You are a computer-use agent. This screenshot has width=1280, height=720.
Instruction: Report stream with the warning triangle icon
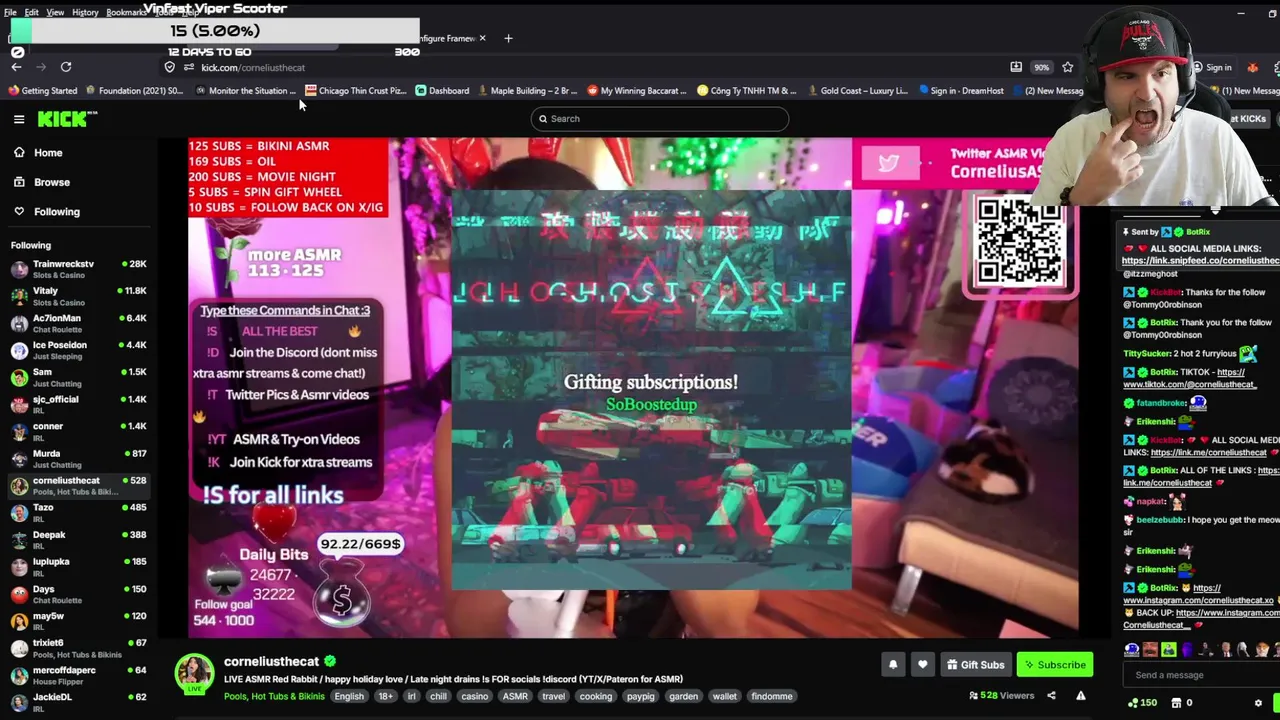1081,696
